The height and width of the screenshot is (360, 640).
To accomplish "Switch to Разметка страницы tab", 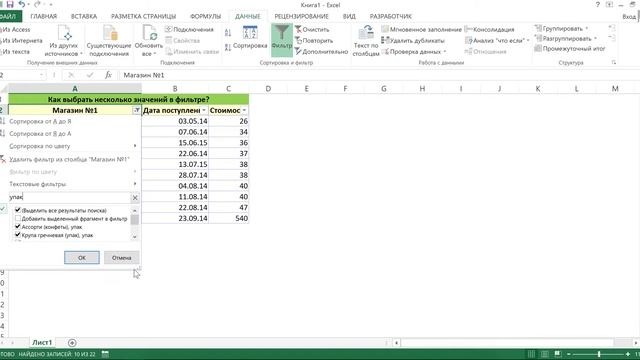I will point(143,16).
